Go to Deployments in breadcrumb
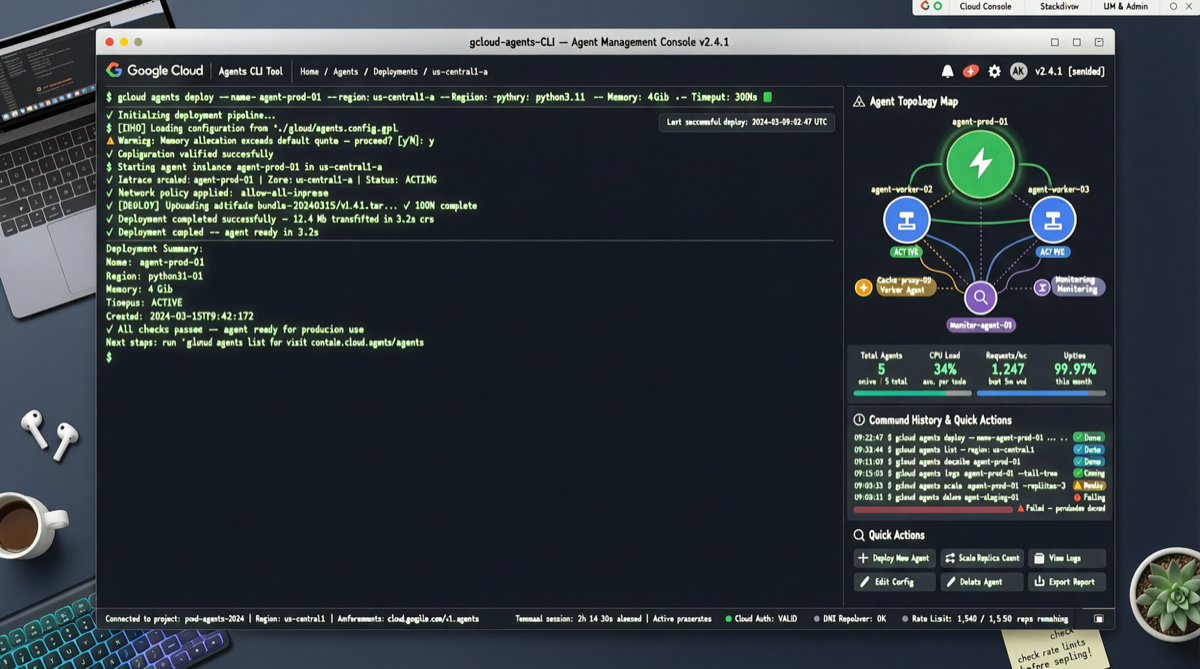Screen dimensions: 1200x669 (x=395, y=72)
